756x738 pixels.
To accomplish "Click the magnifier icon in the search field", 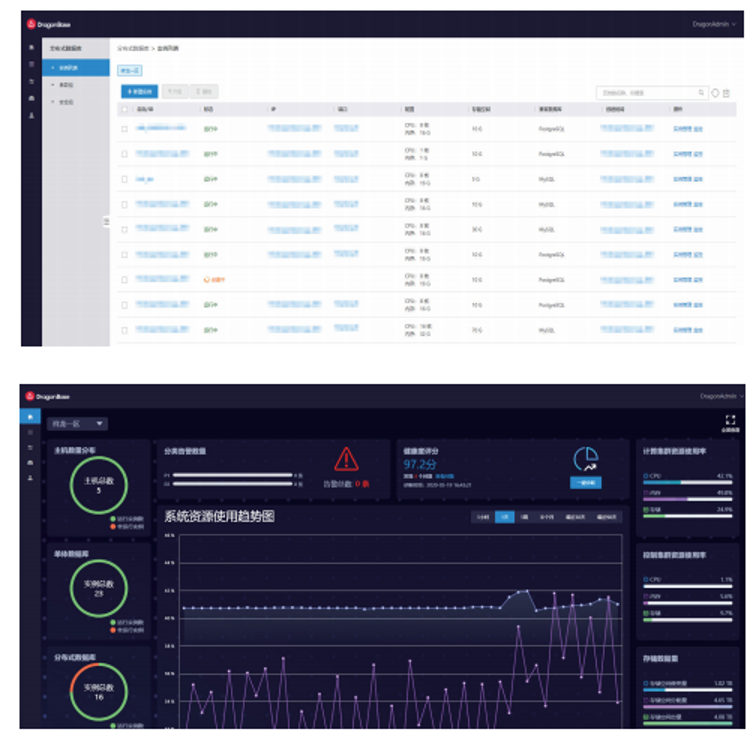I will pyautogui.click(x=702, y=93).
